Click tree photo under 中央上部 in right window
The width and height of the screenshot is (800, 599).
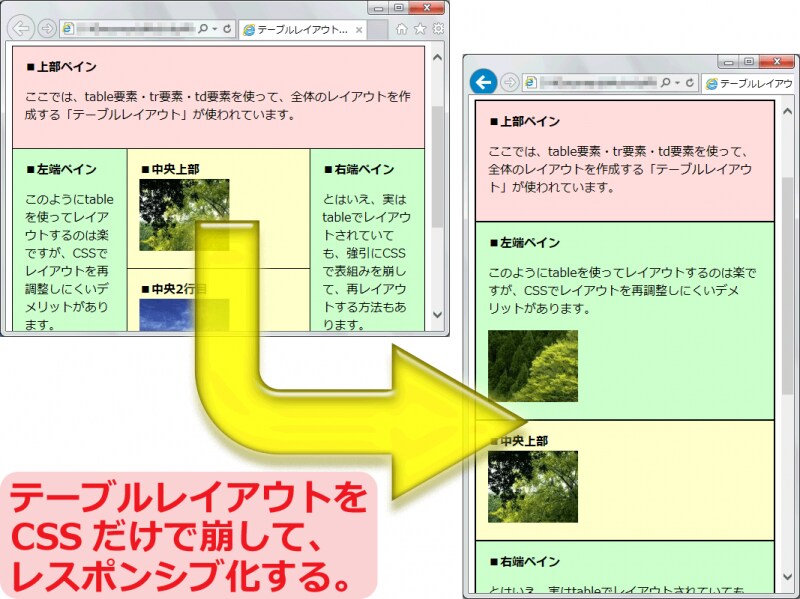click(533, 486)
